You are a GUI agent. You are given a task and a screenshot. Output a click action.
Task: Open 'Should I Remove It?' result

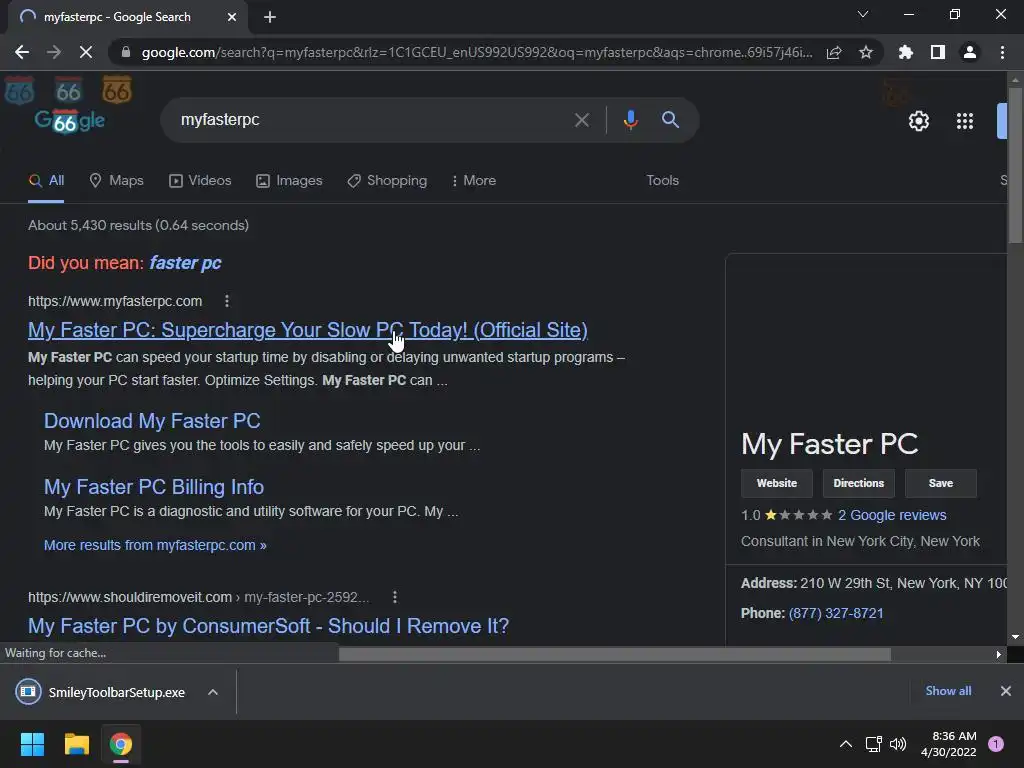pyautogui.click(x=268, y=626)
